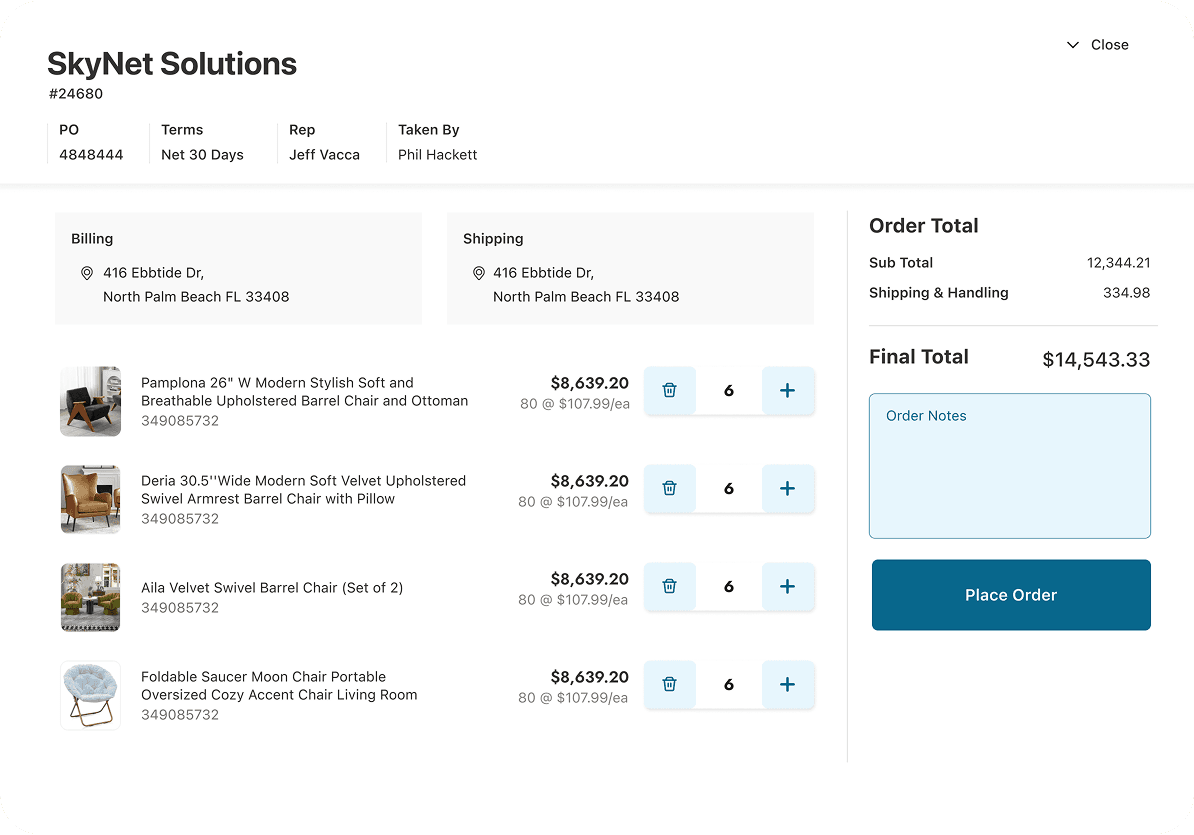
Task: Click the Pamplona chair price $8,639.20
Action: pyautogui.click(x=590, y=383)
